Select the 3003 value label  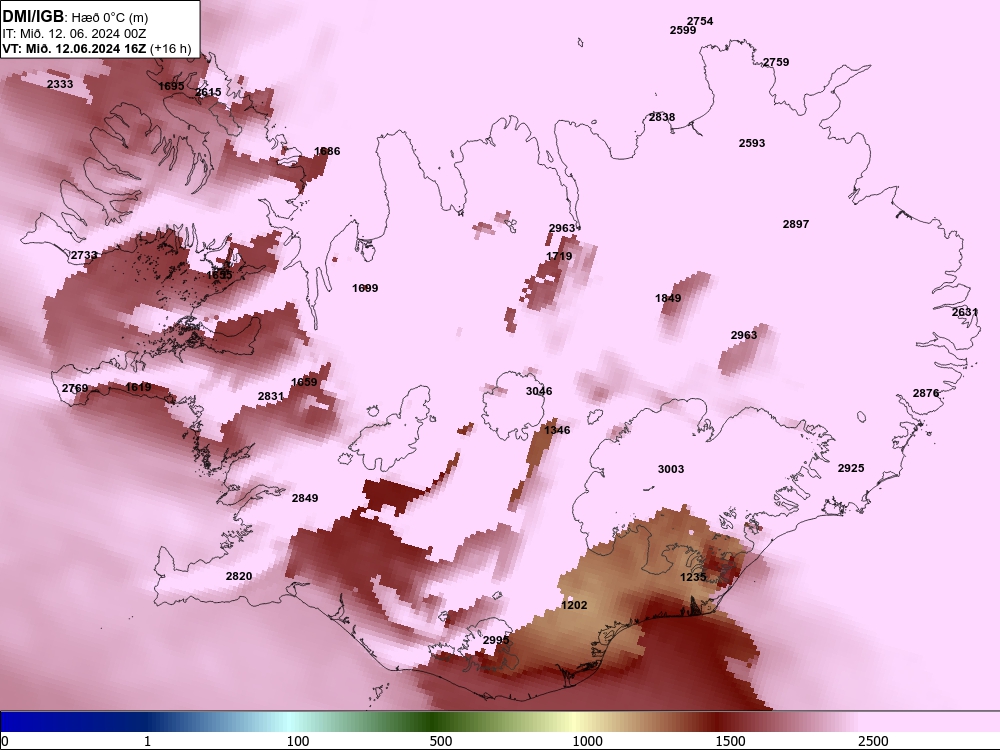pyautogui.click(x=671, y=469)
